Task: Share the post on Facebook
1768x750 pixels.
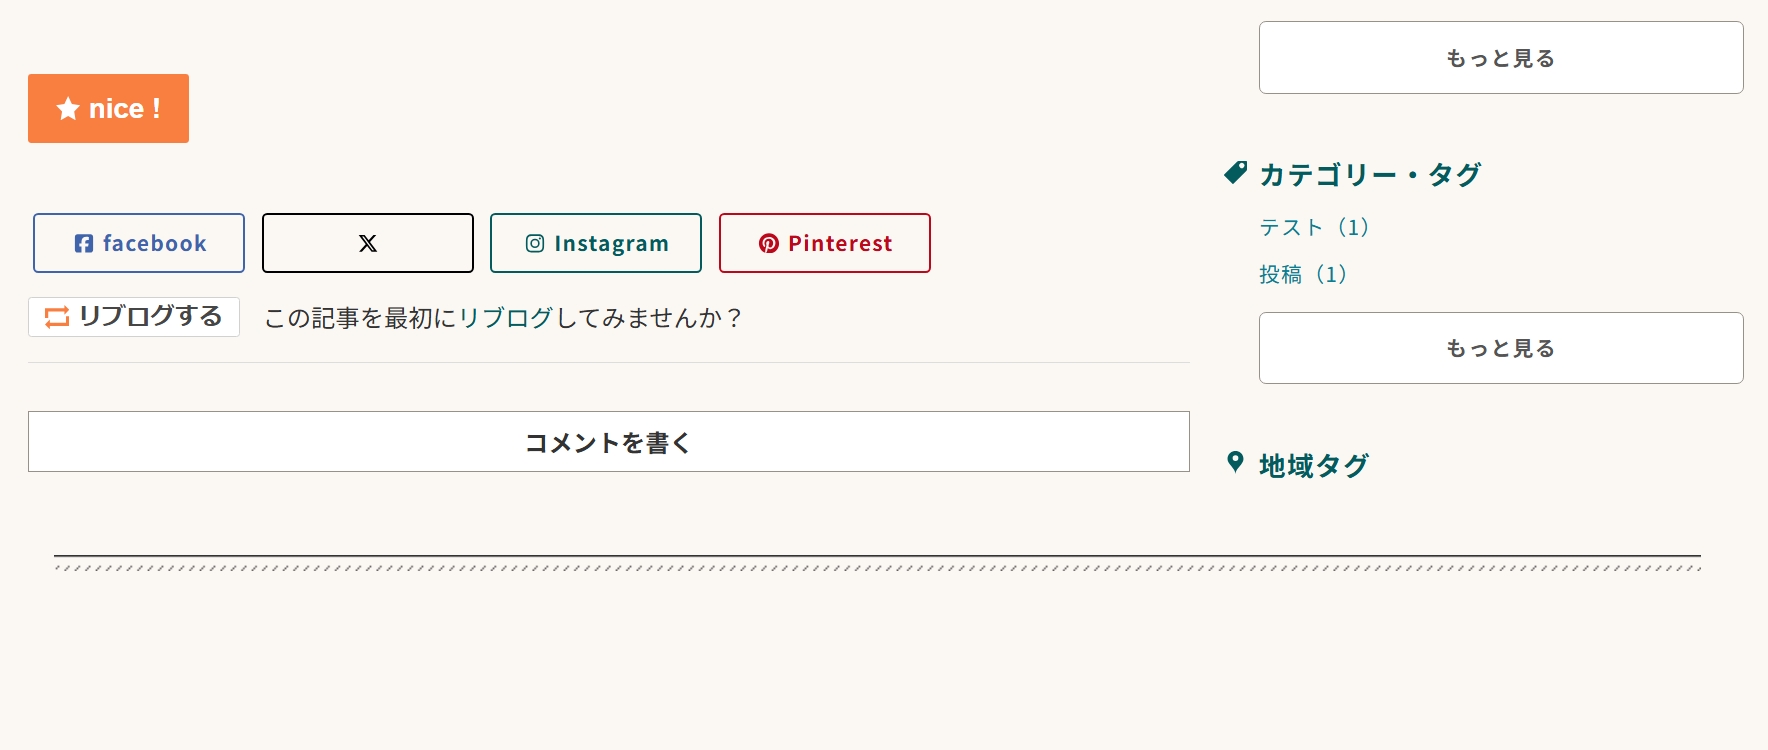Action: [x=138, y=243]
